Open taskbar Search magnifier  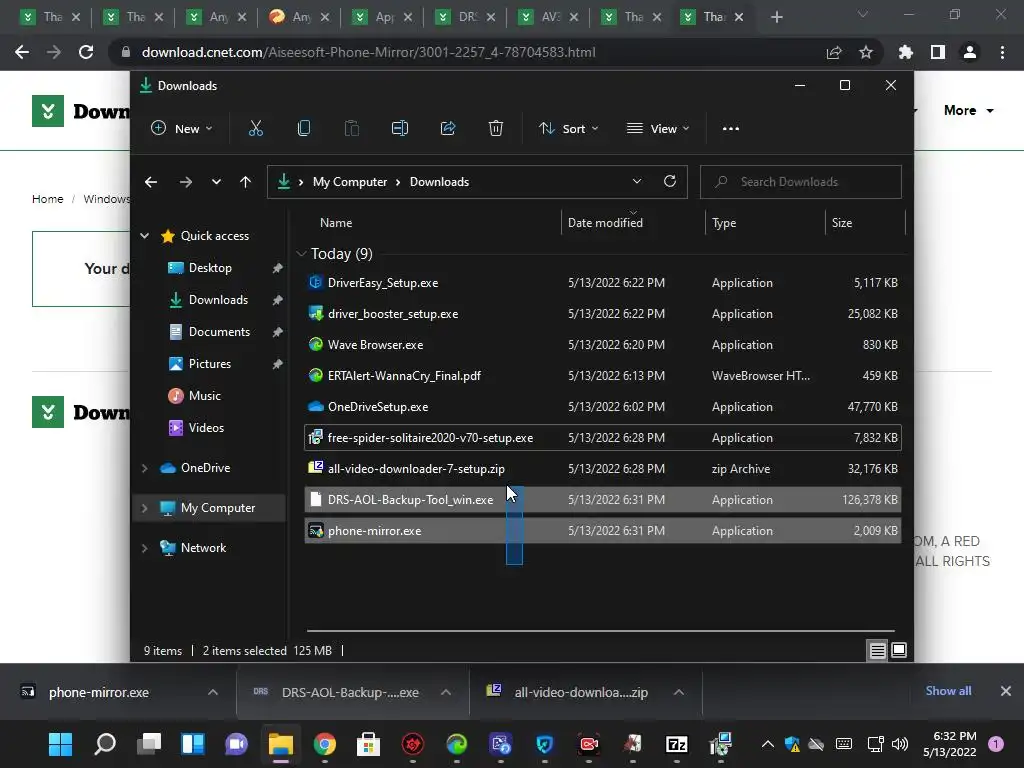(105, 744)
